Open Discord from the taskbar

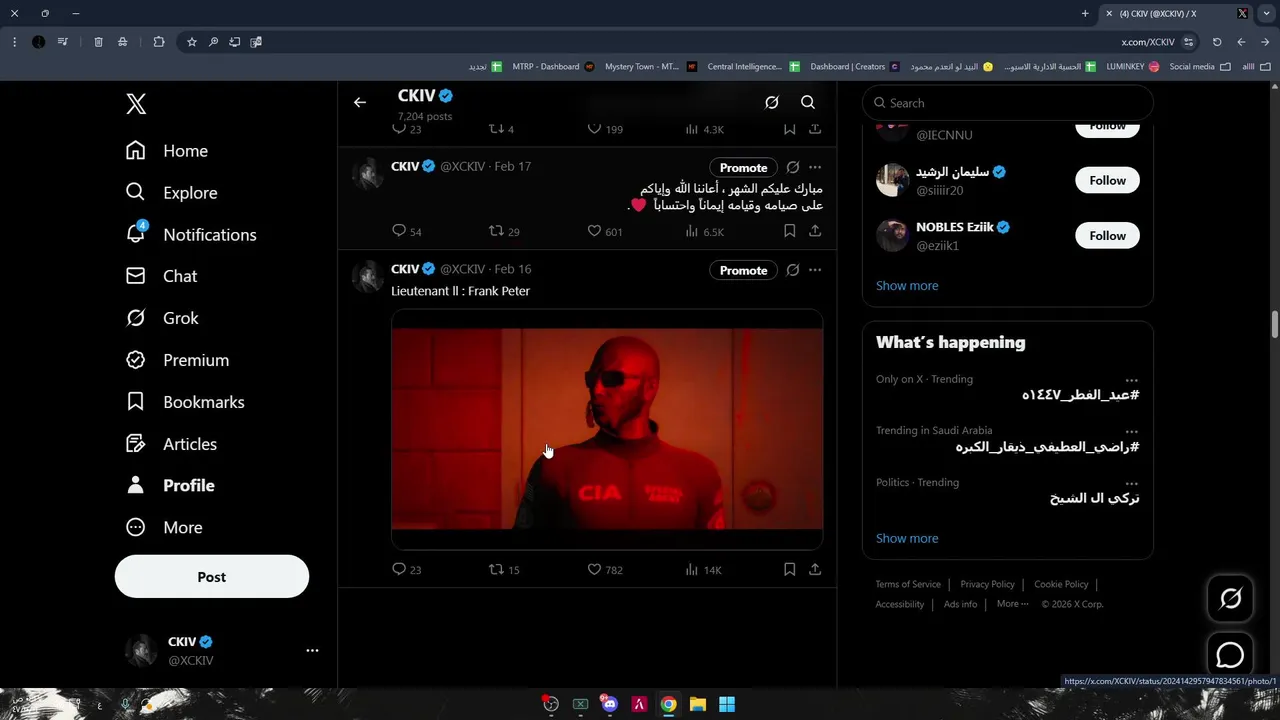[x=609, y=704]
